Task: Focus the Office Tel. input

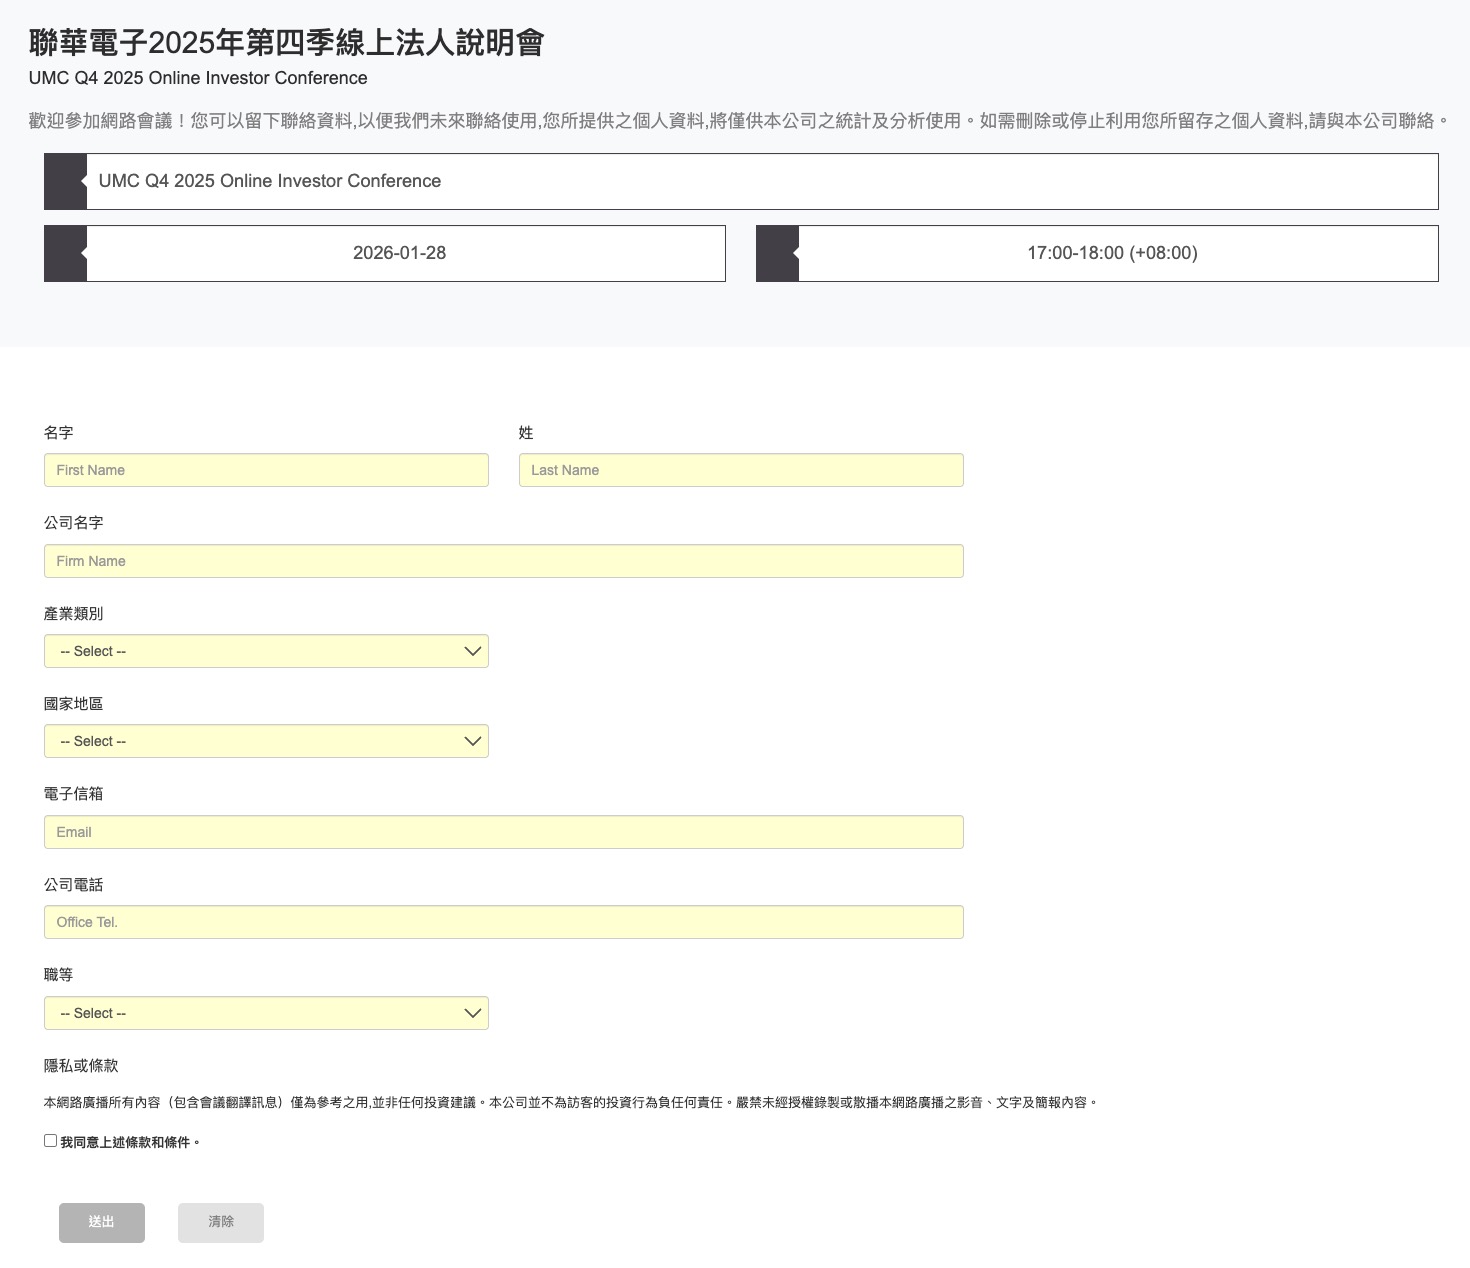Action: (503, 922)
